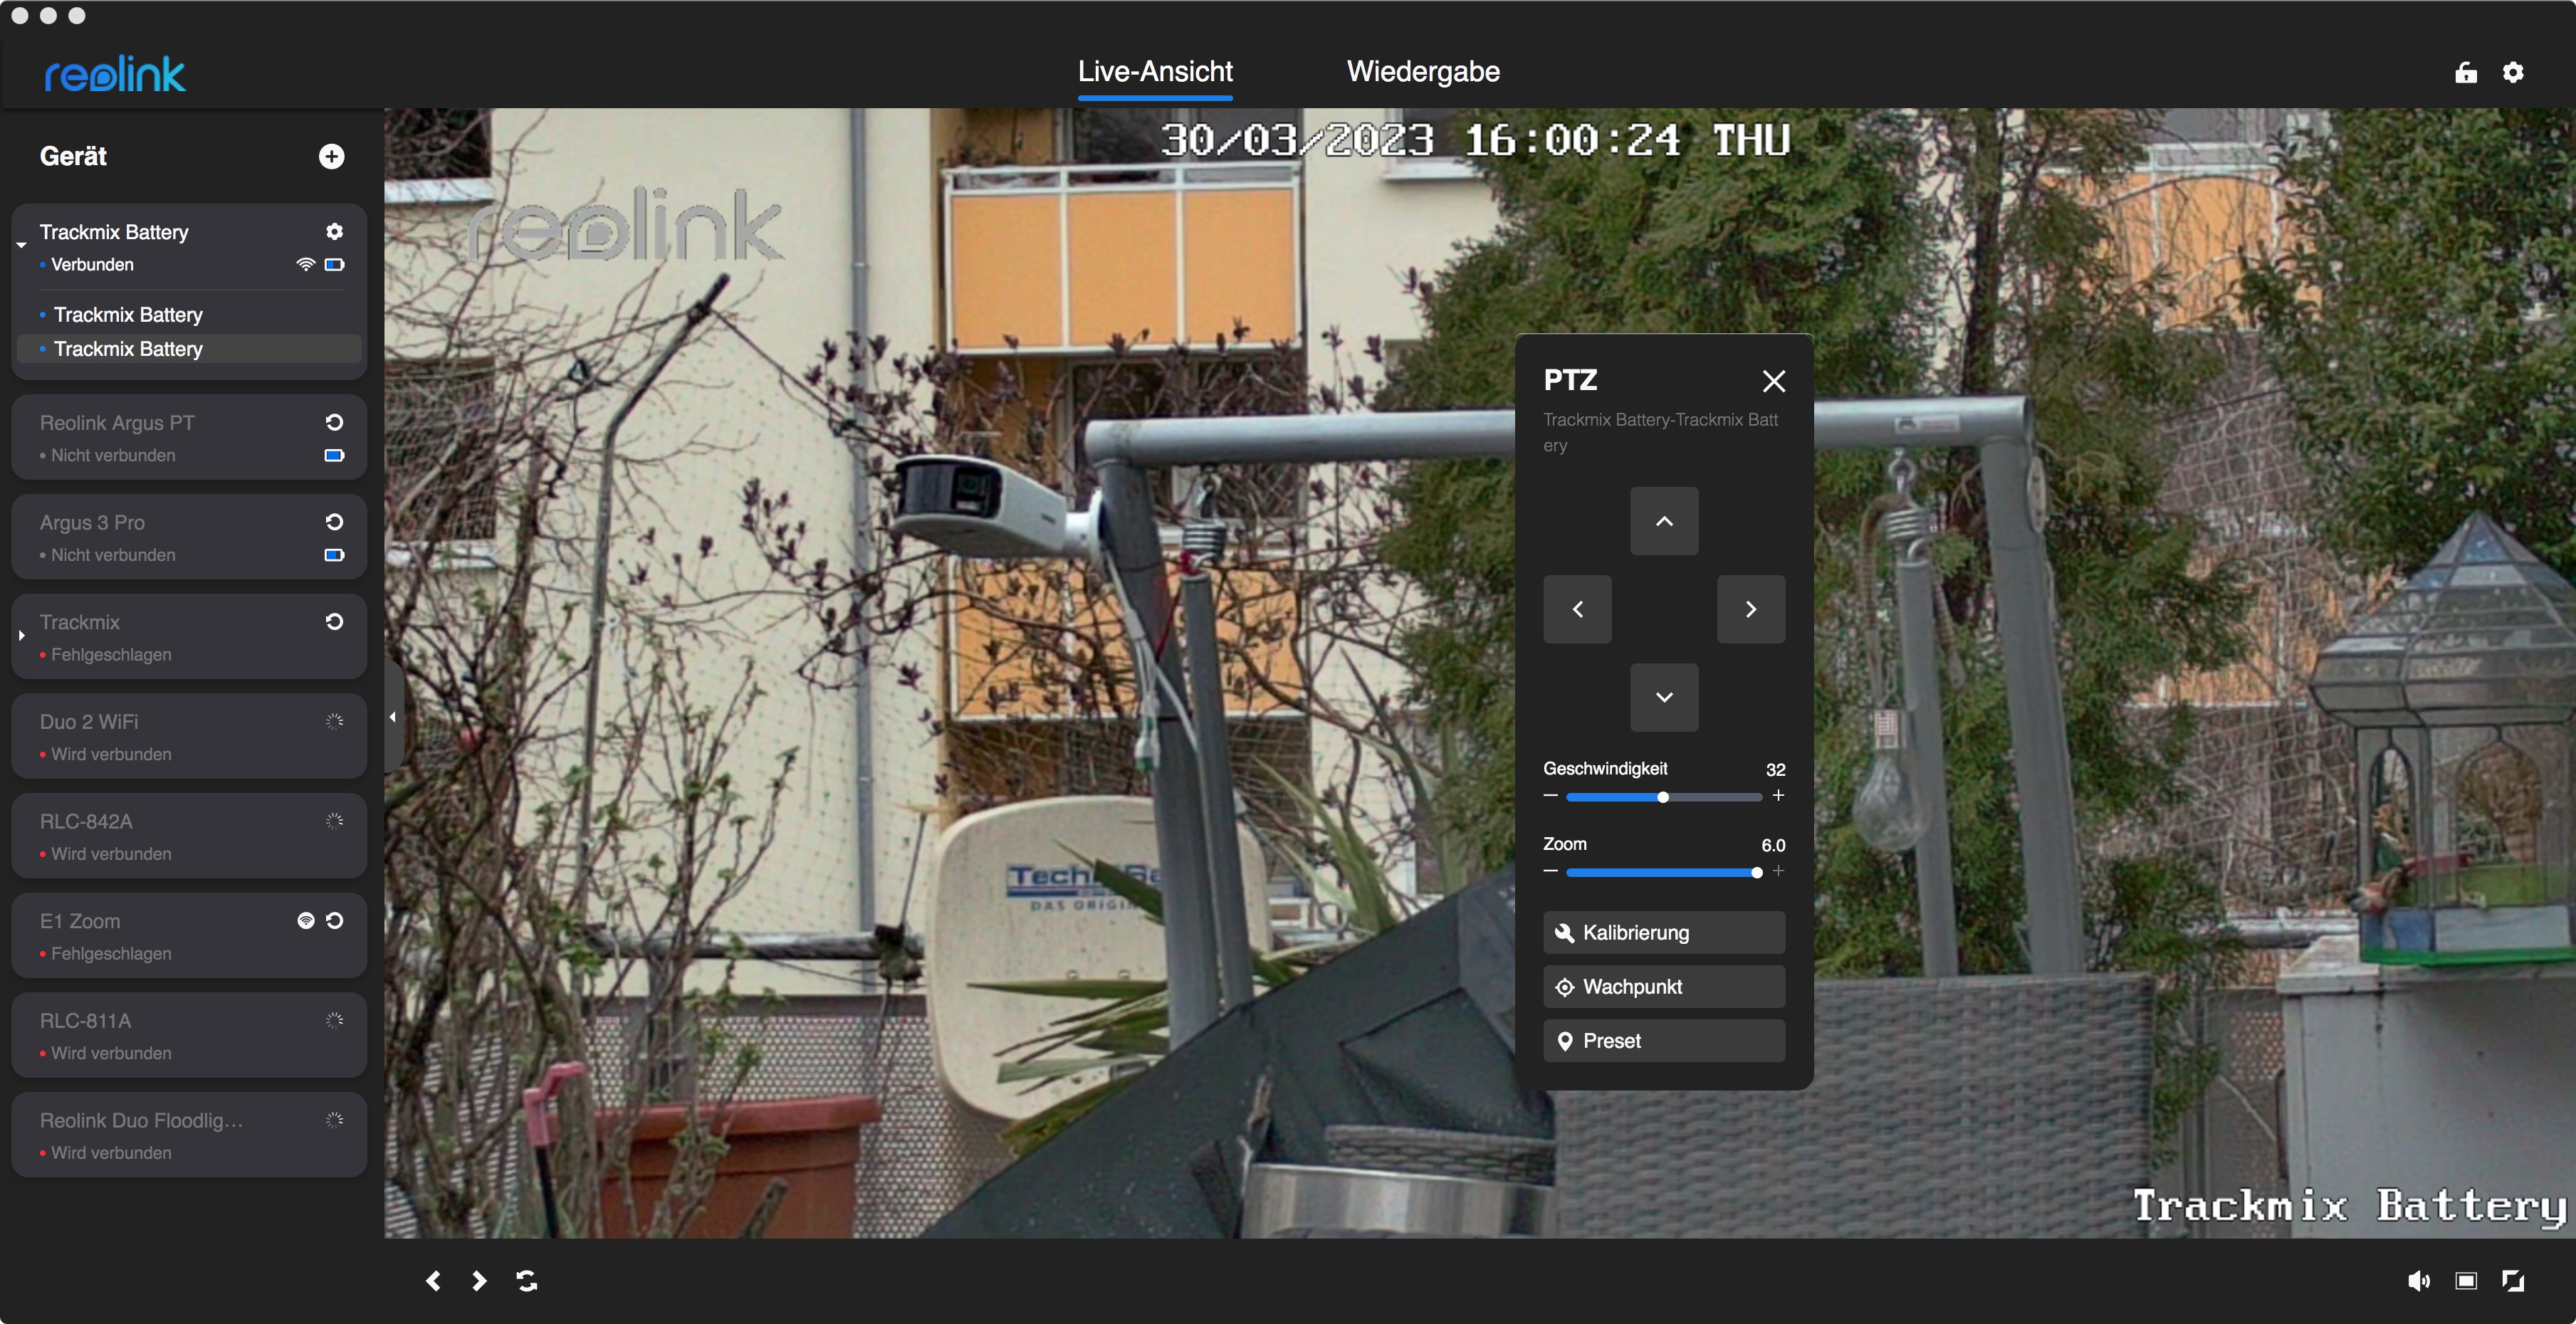
Task: Pan camera right with PTZ arrow
Action: point(1750,609)
